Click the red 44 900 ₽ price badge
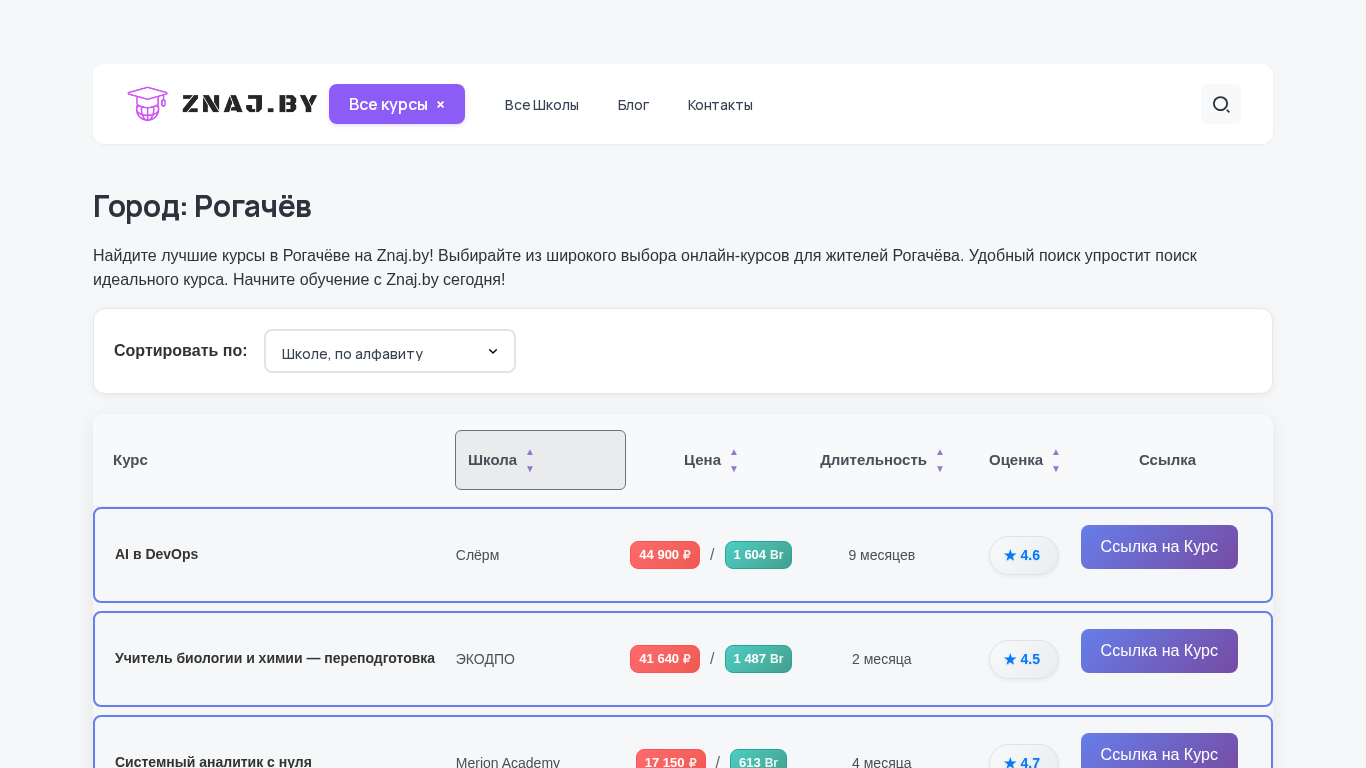 664,555
